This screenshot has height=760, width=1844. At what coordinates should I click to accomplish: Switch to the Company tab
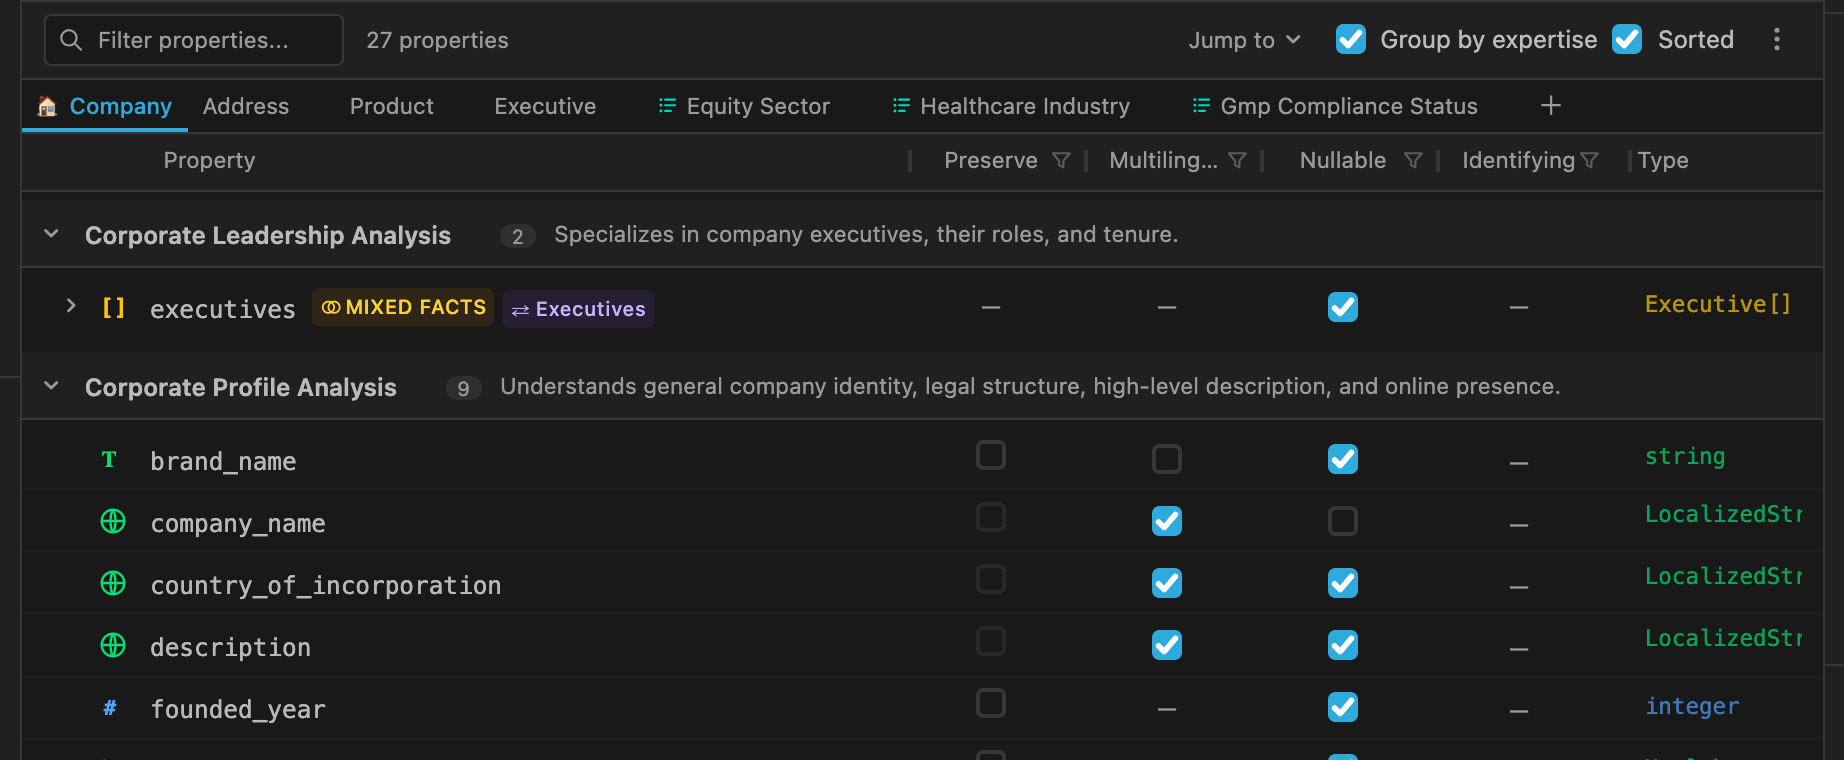[105, 106]
